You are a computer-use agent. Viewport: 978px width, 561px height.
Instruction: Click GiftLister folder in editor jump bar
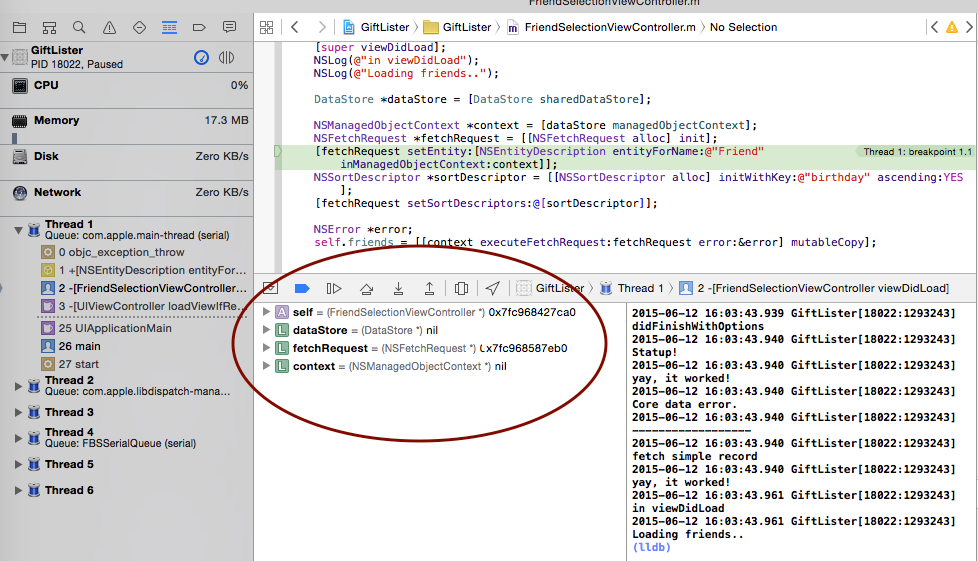[x=457, y=27]
